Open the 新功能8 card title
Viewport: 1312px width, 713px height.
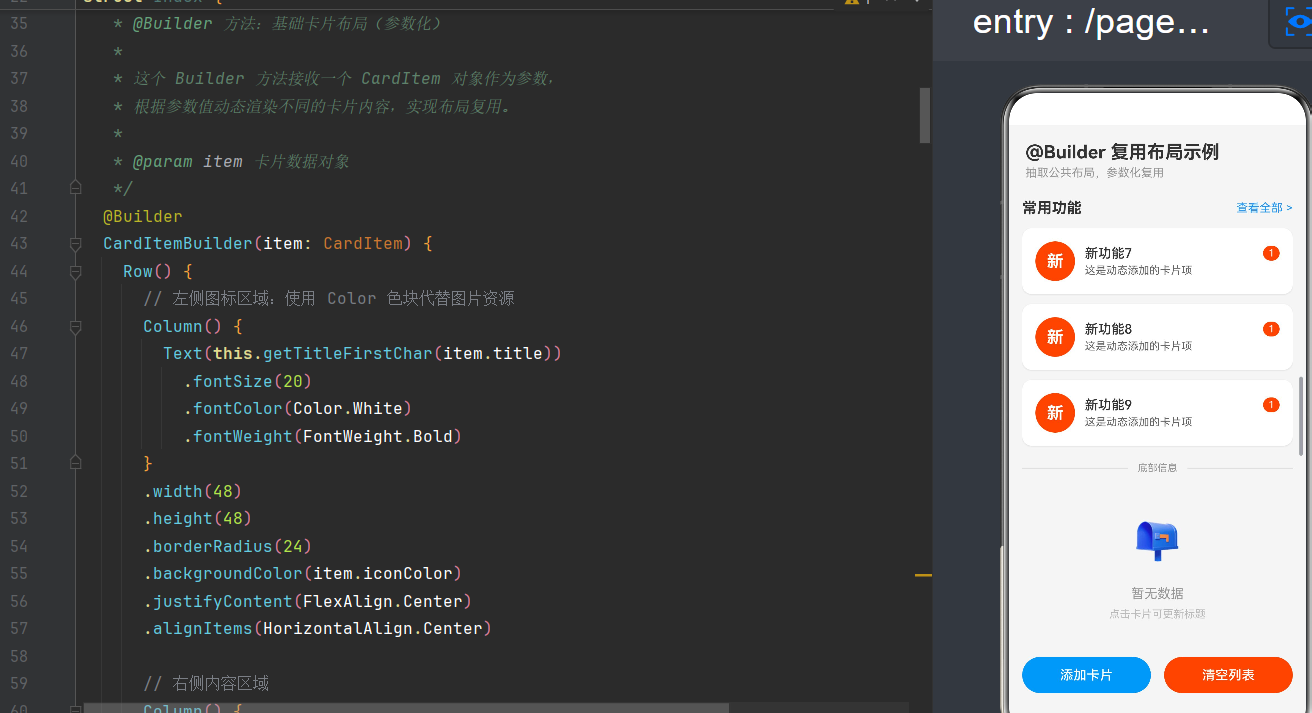(x=1108, y=329)
